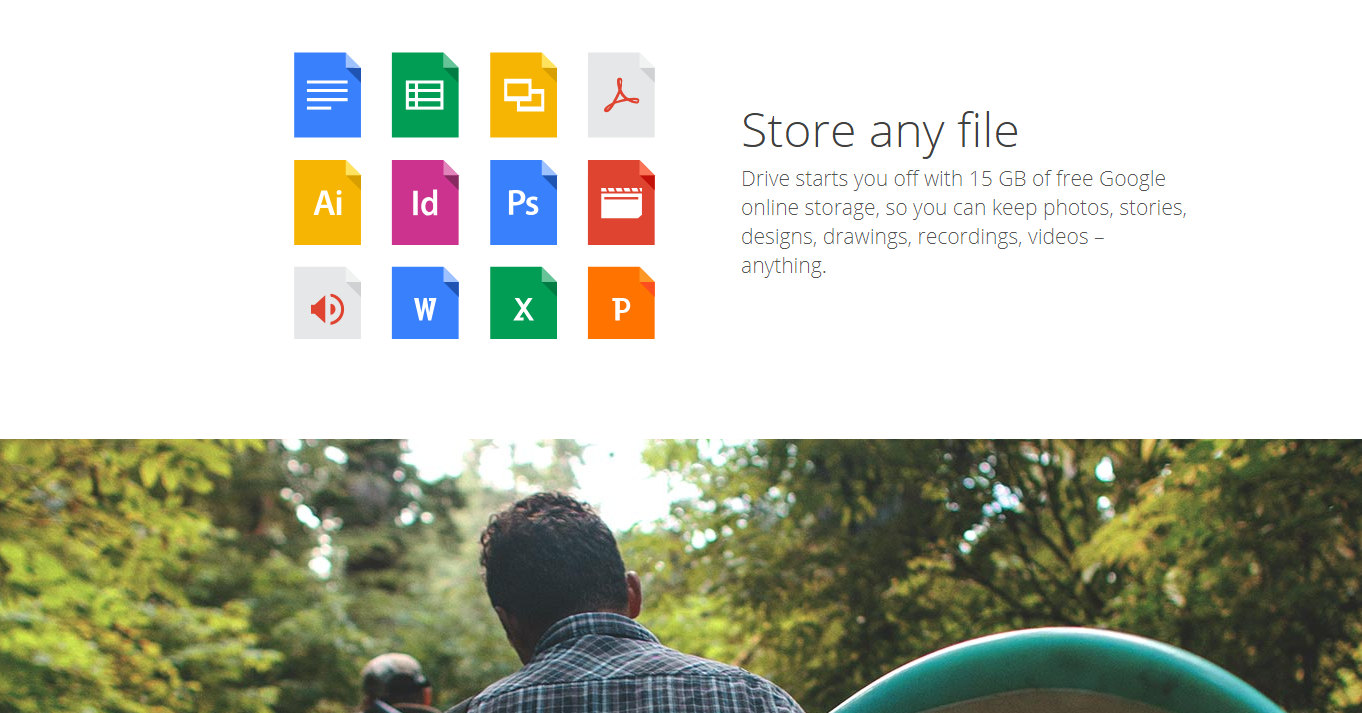Open the blue Word W icon
The image size is (1362, 713).
(x=425, y=303)
